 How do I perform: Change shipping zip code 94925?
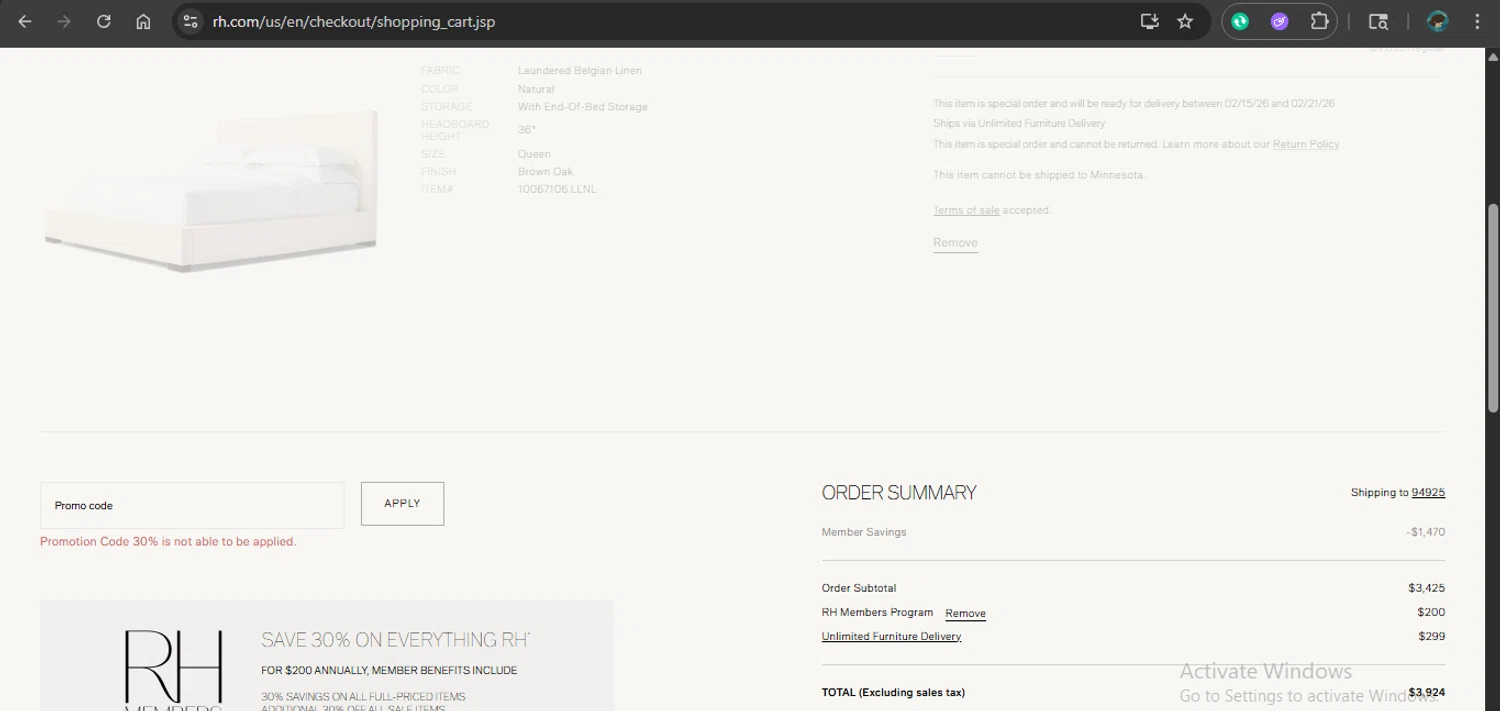click(x=1428, y=492)
